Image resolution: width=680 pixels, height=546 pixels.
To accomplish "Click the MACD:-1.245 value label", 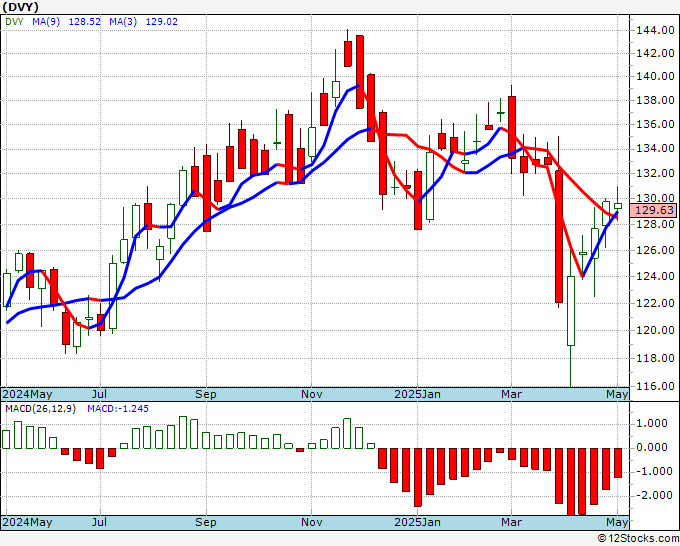I will (118, 409).
